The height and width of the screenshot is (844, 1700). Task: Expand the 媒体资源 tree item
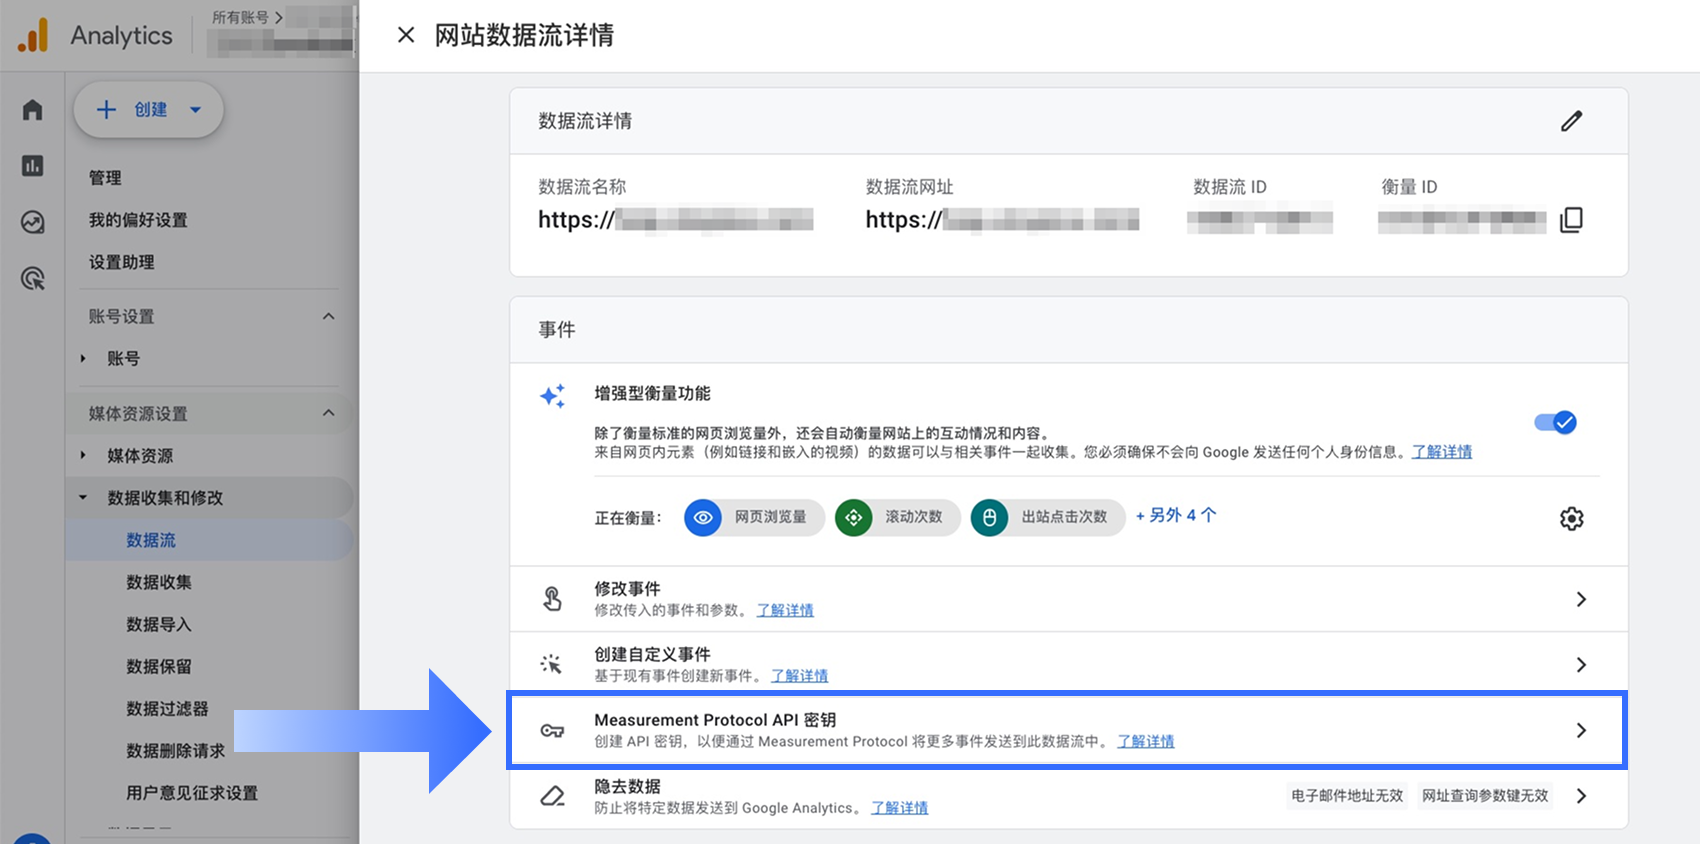click(x=83, y=455)
